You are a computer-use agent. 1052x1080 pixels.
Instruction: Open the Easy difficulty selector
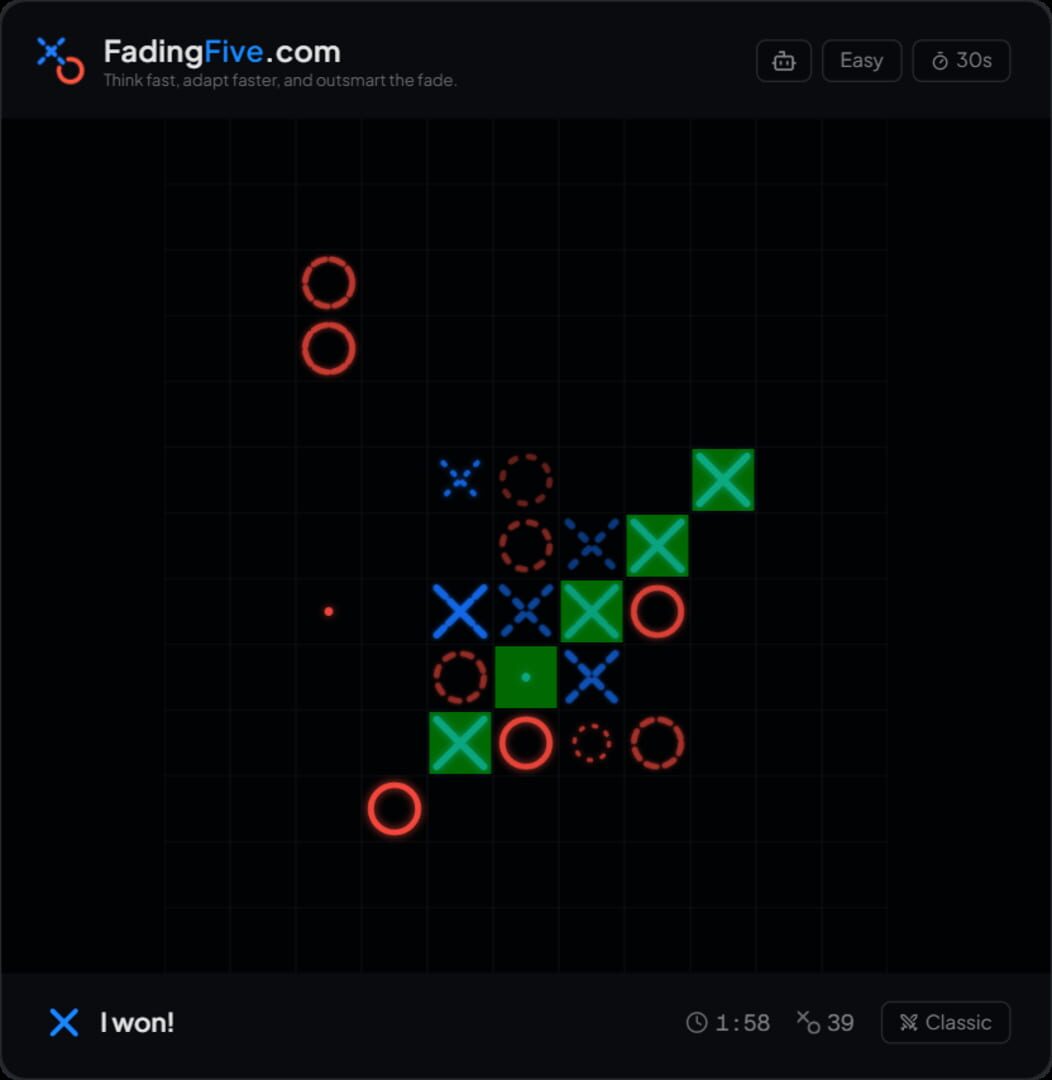pyautogui.click(x=861, y=60)
